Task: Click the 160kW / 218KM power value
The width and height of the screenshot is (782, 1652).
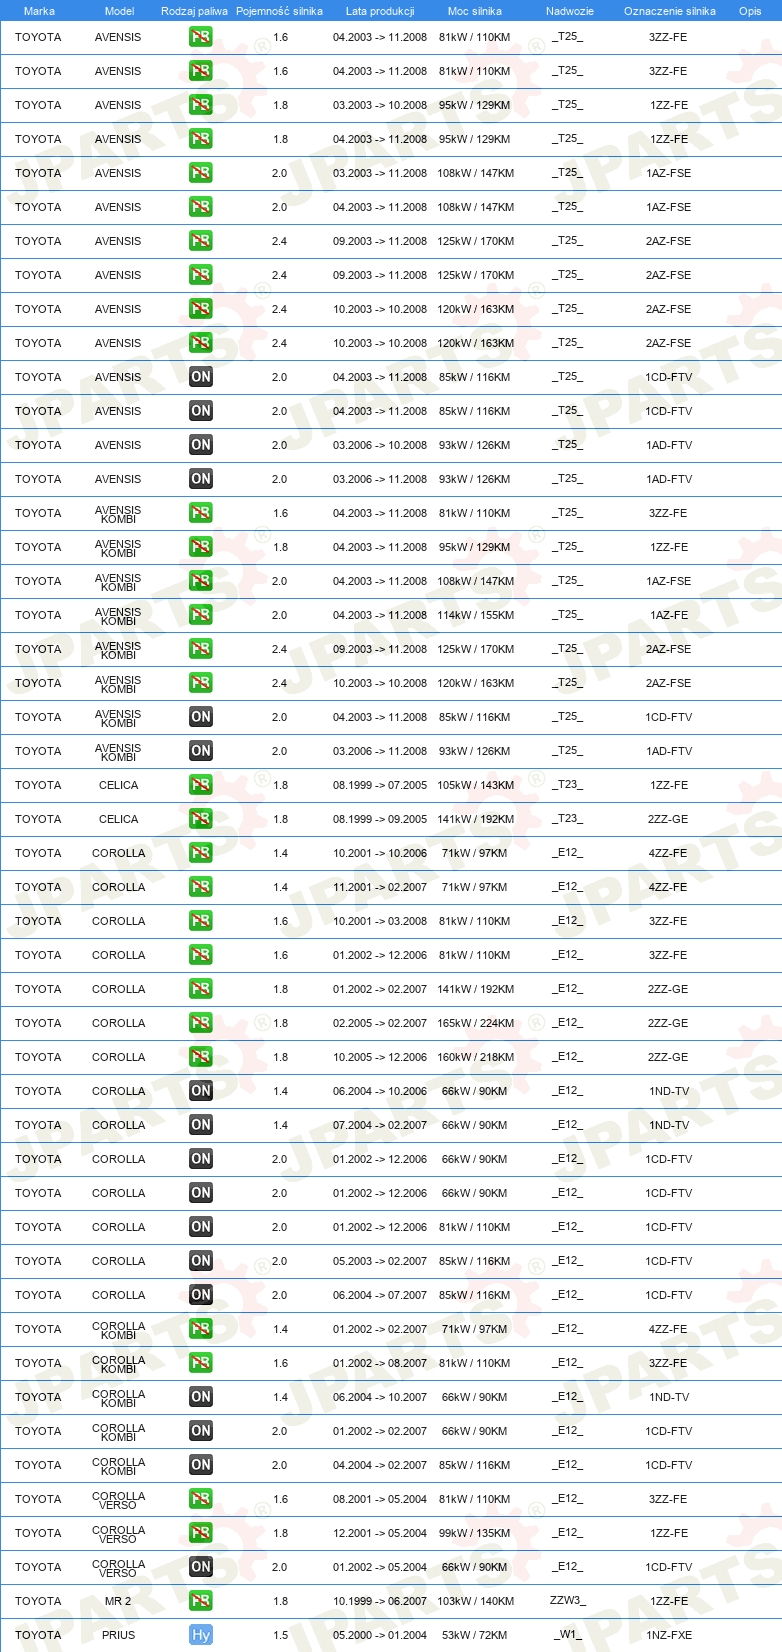Action: [x=476, y=1057]
